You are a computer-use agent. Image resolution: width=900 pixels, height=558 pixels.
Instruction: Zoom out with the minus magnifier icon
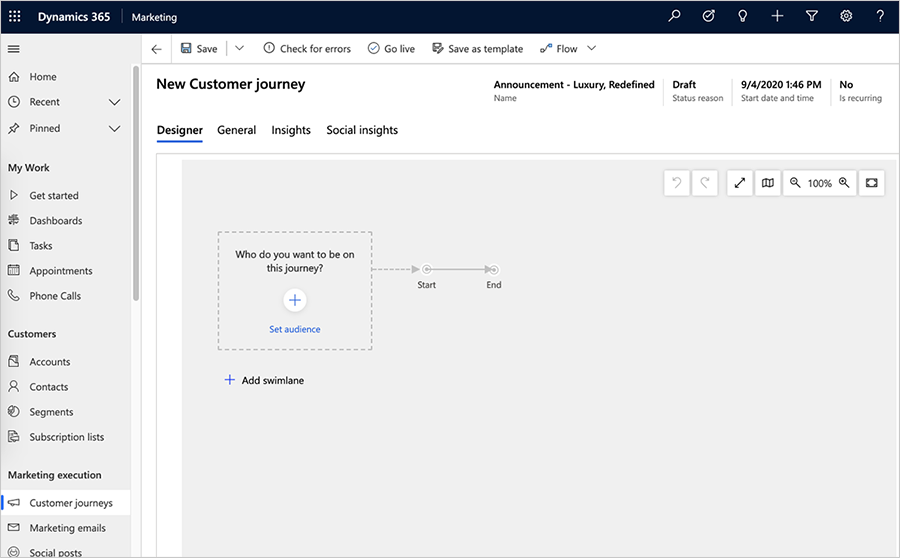pos(795,183)
